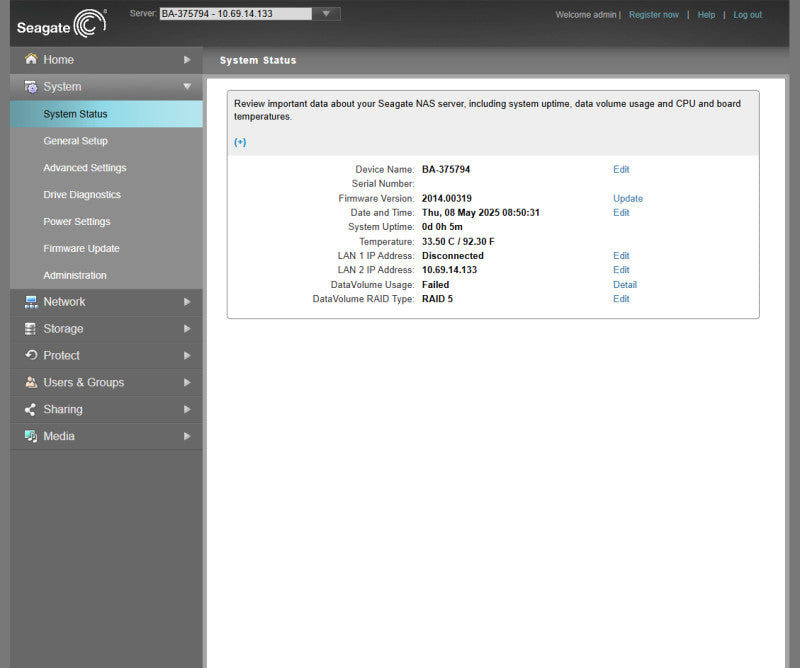The image size is (800, 668).
Task: Click the Storage drive icon
Action: tap(31, 329)
